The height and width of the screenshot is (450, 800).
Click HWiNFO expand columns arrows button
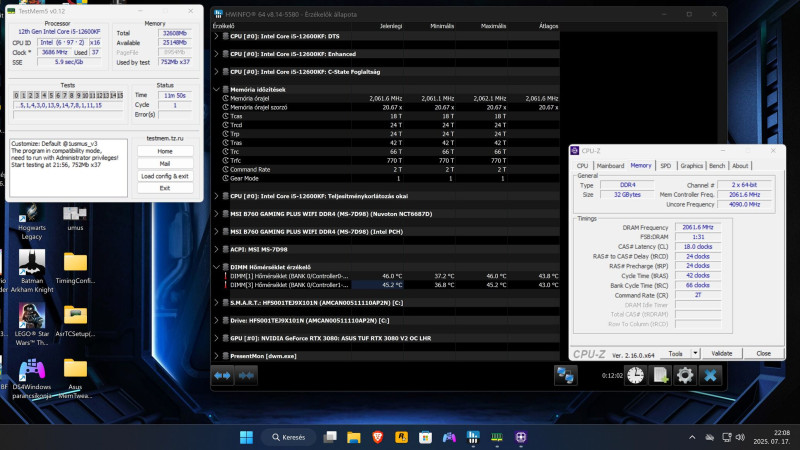click(x=222, y=376)
